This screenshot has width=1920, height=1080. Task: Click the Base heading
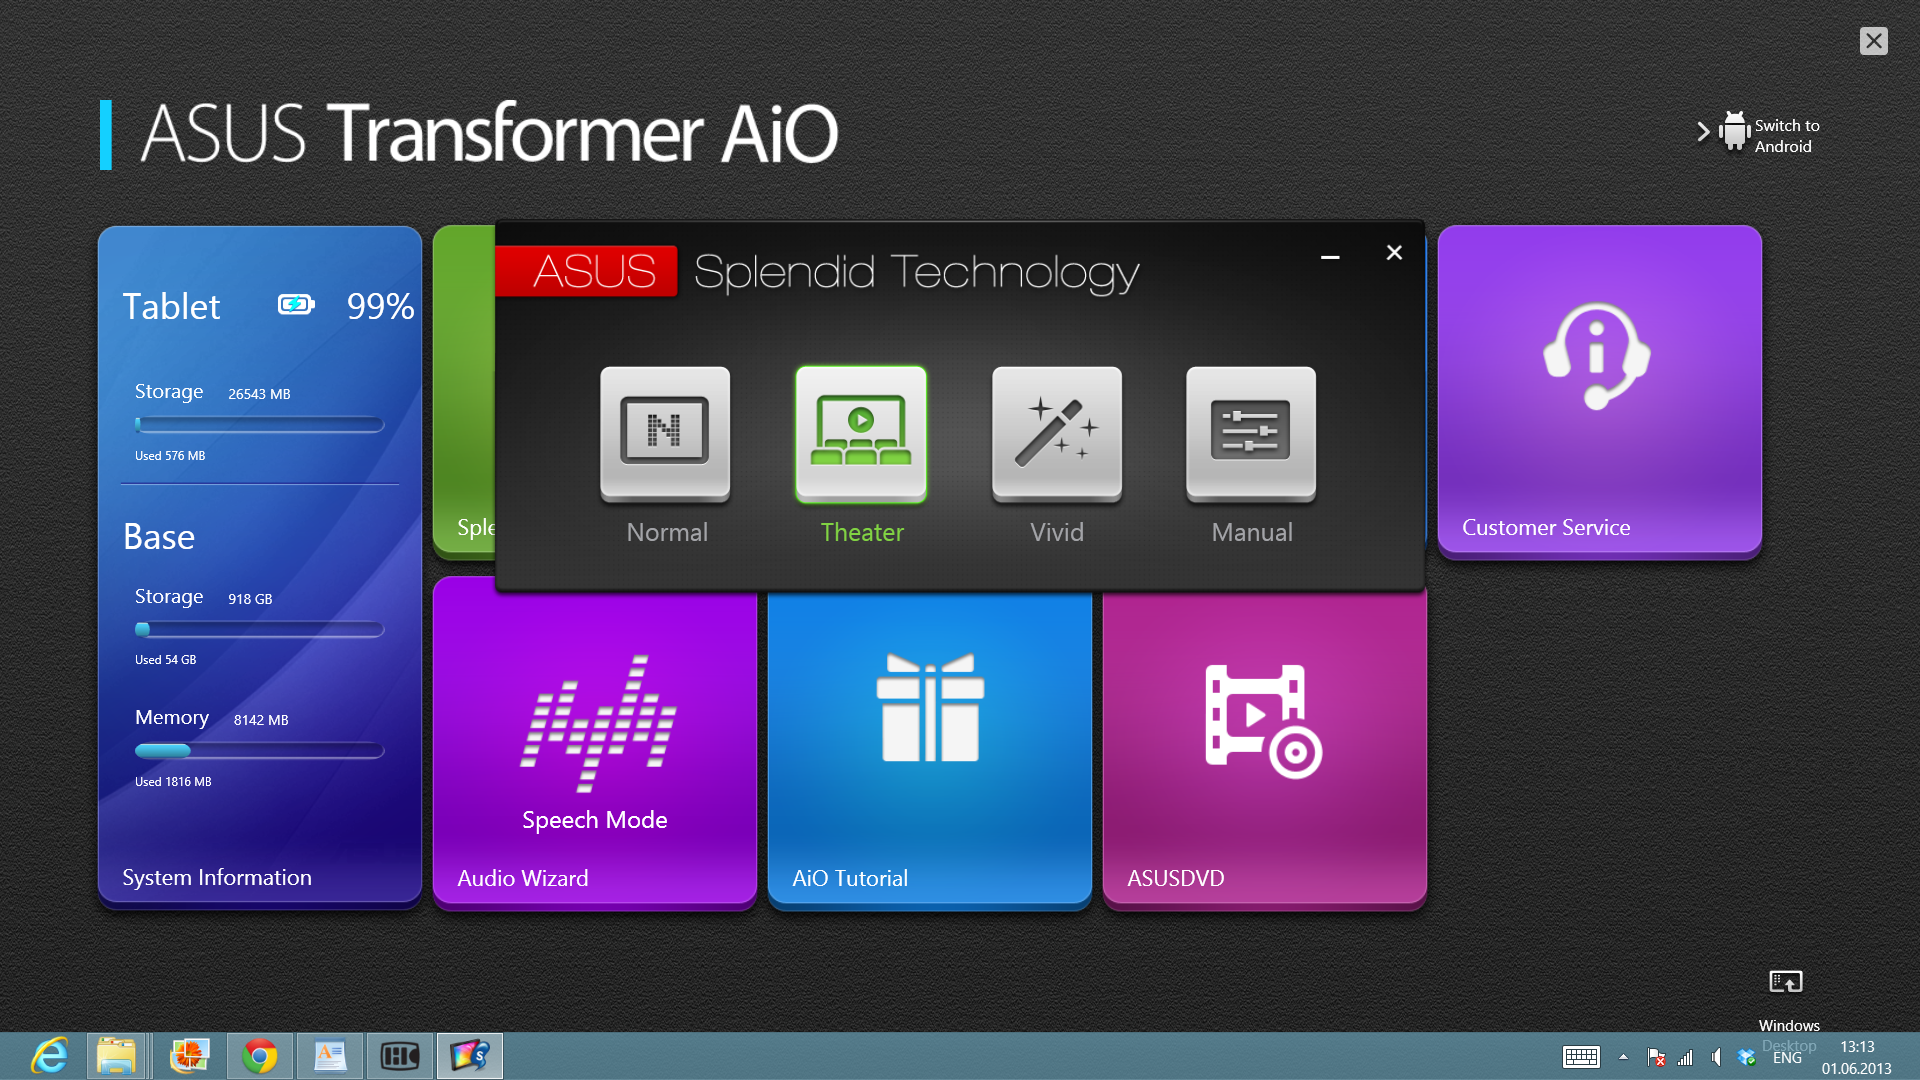159,537
